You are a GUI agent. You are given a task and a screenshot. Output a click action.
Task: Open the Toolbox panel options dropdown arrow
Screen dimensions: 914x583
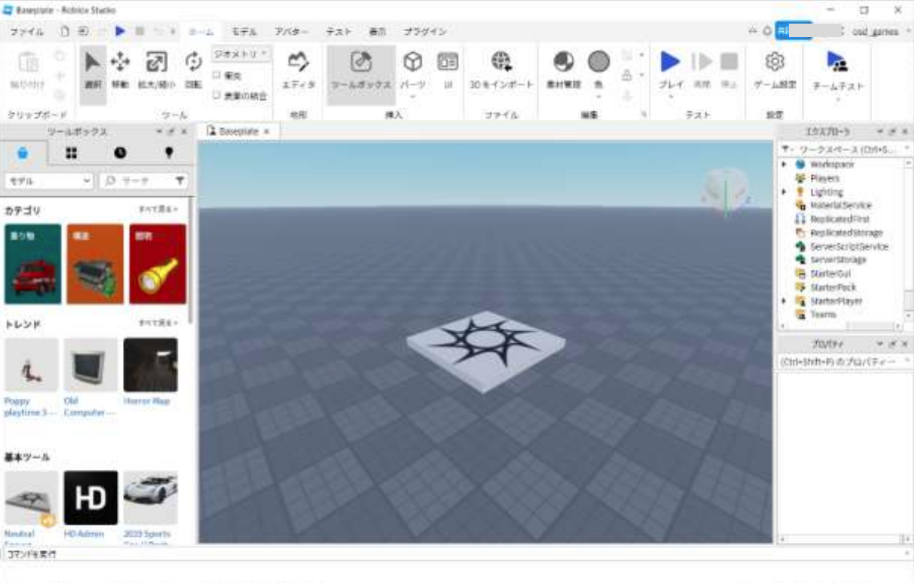coord(159,132)
